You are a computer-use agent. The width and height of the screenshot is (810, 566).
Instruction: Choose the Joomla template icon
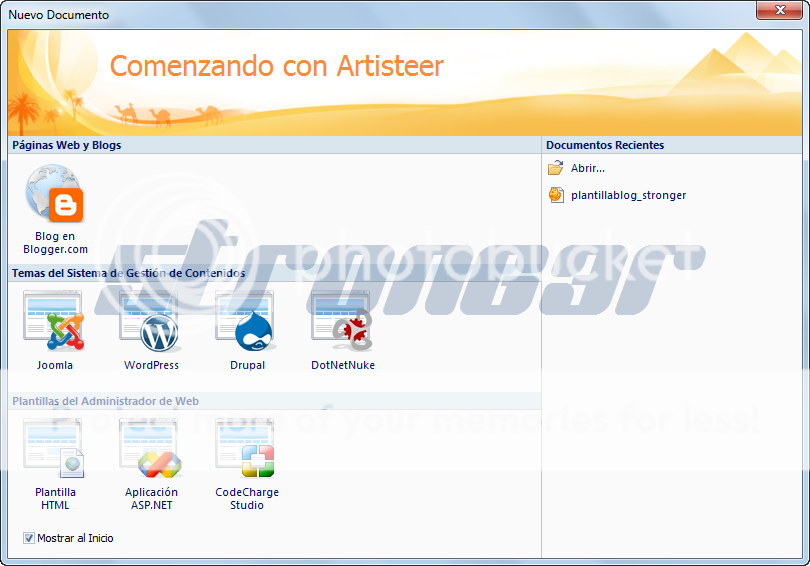click(54, 320)
